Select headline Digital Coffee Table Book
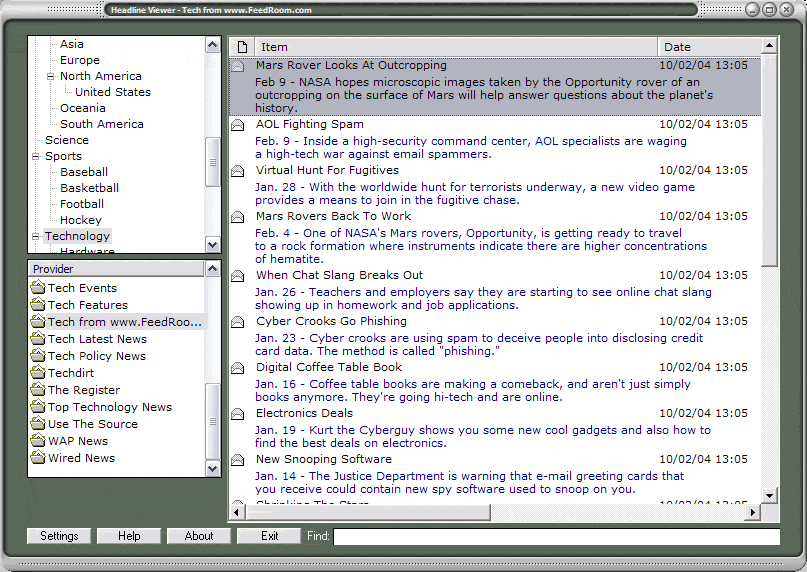 tap(329, 367)
